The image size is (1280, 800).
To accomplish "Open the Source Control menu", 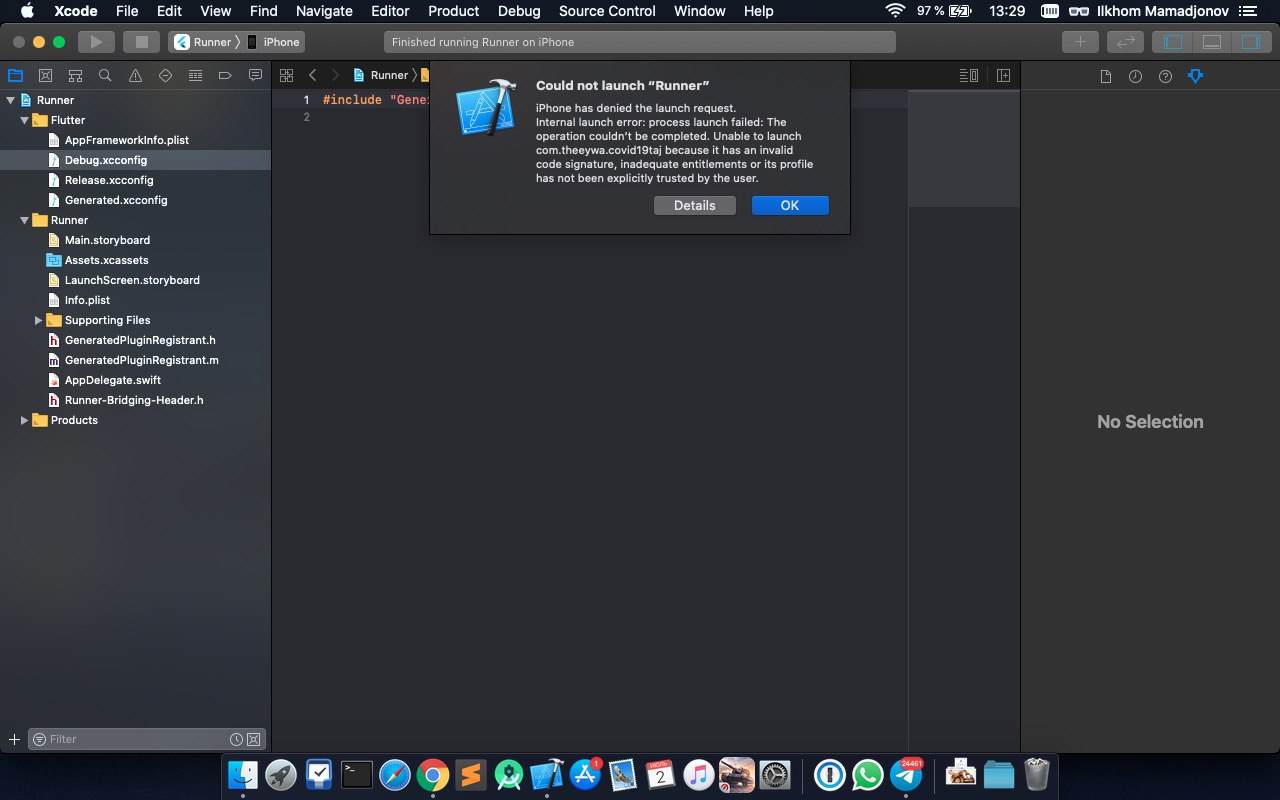I will click(x=607, y=11).
